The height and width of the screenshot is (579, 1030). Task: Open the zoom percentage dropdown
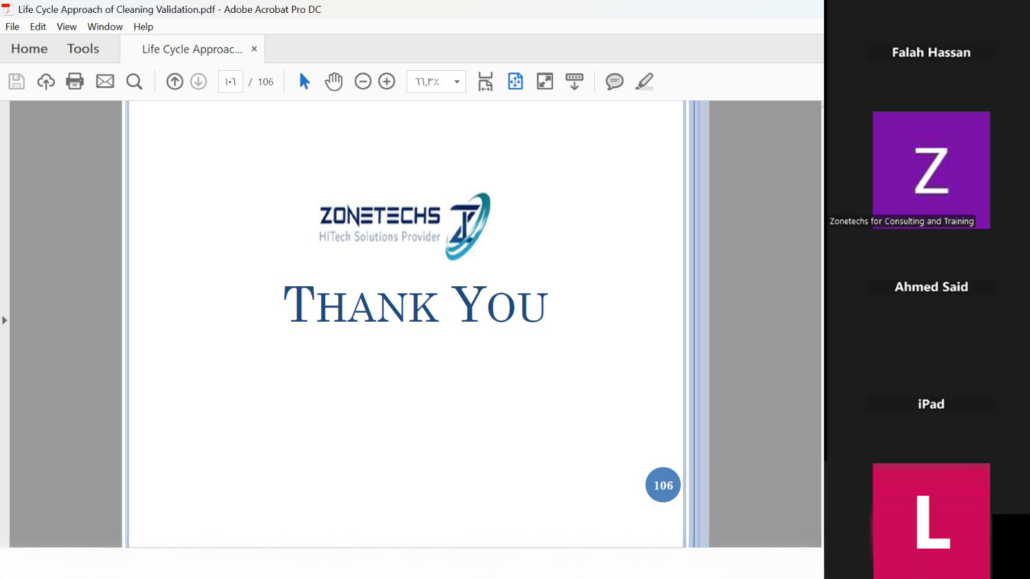pos(457,82)
